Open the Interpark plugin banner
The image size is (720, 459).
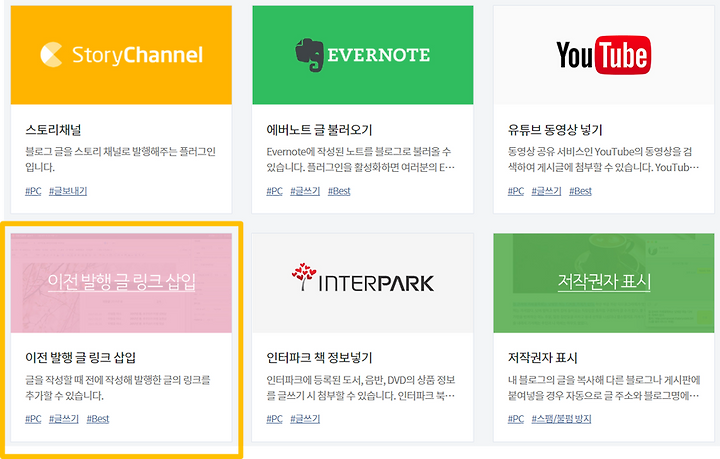[x=363, y=283]
